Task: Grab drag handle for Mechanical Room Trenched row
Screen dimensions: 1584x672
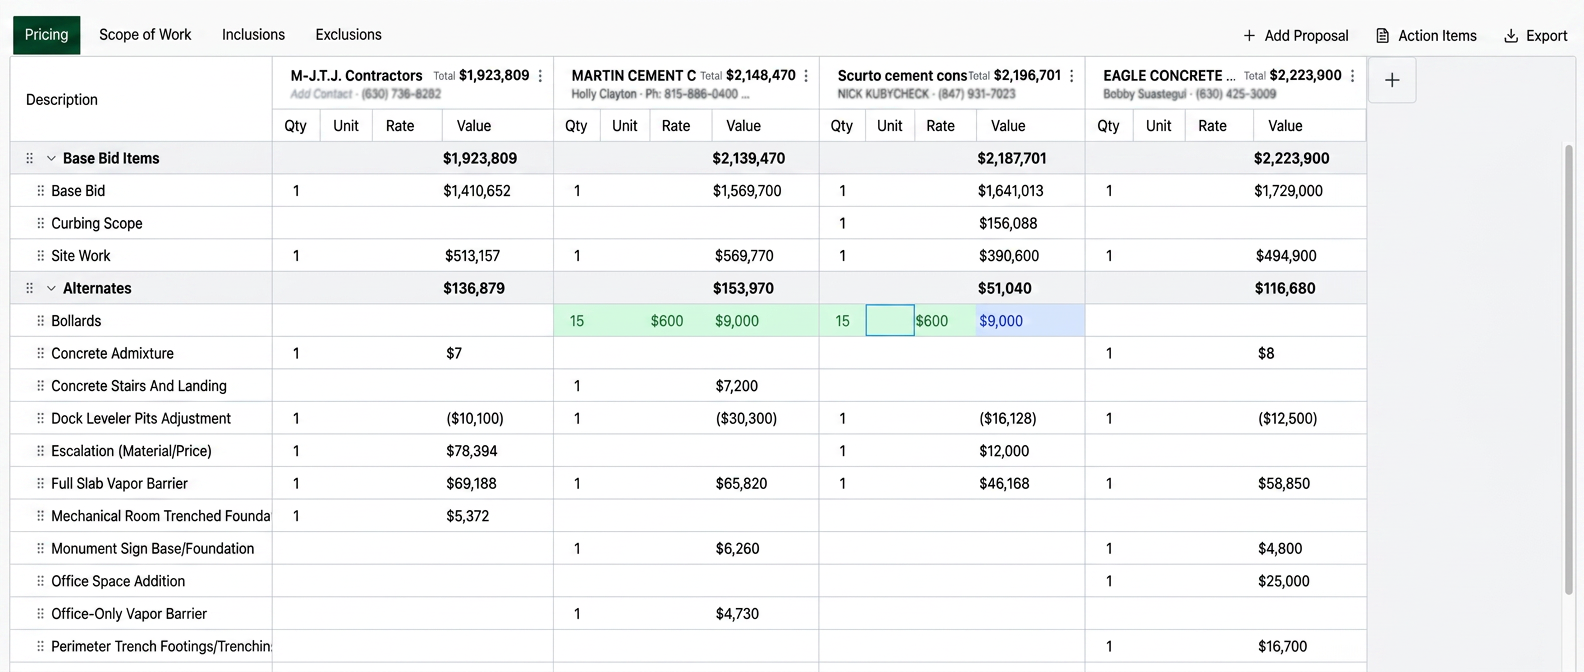Action: pos(40,516)
